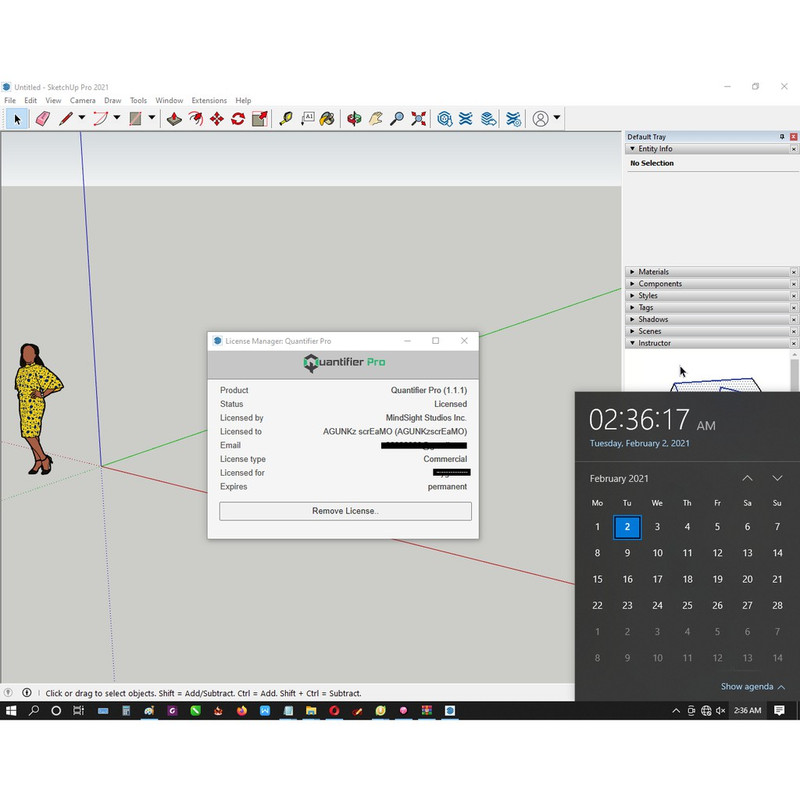Select the Rotate tool

point(238,119)
